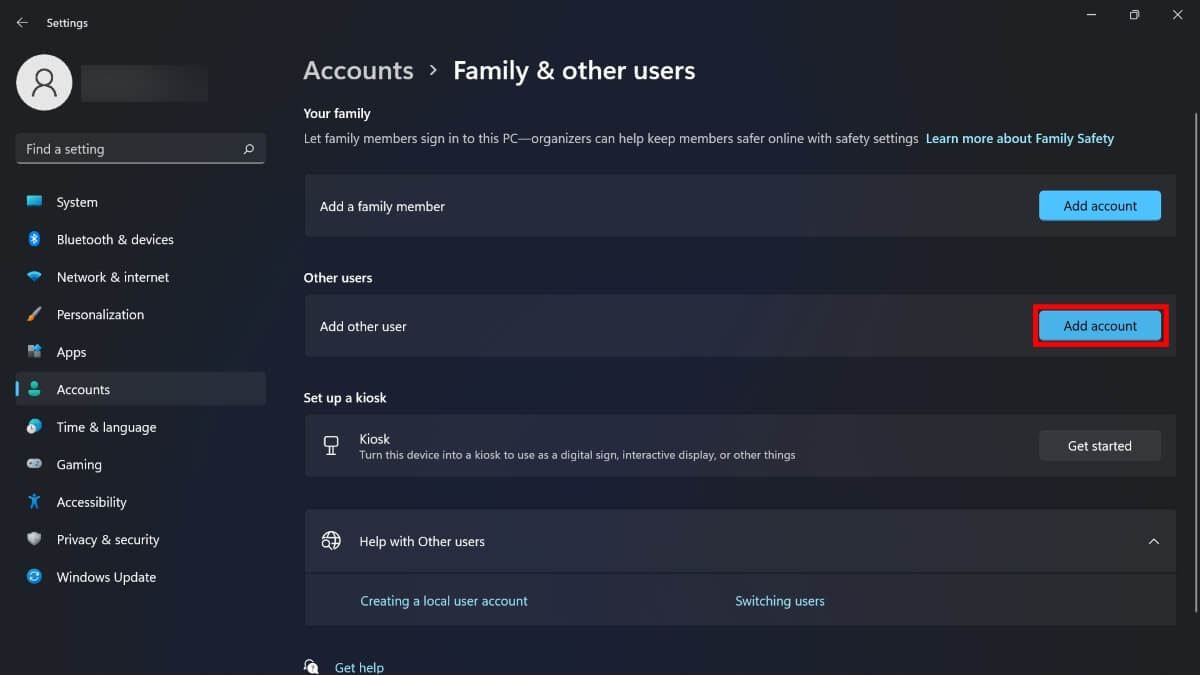Select the Personalization brush icon

tap(33, 314)
